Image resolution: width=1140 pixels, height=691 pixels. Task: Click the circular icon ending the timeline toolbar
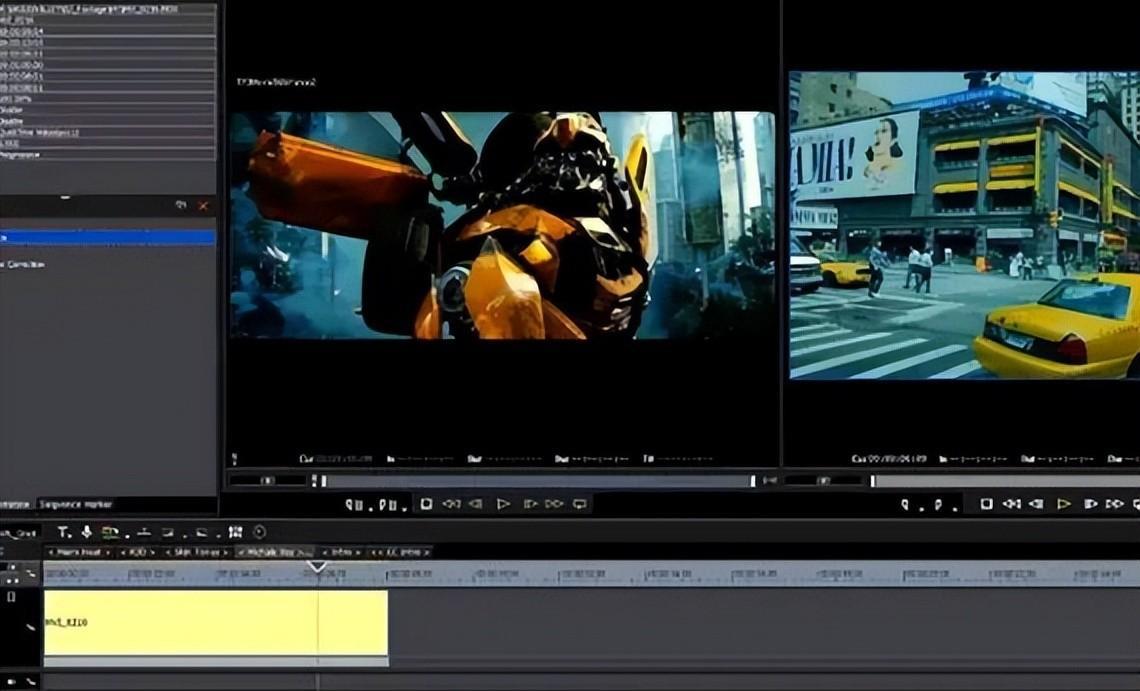click(260, 532)
